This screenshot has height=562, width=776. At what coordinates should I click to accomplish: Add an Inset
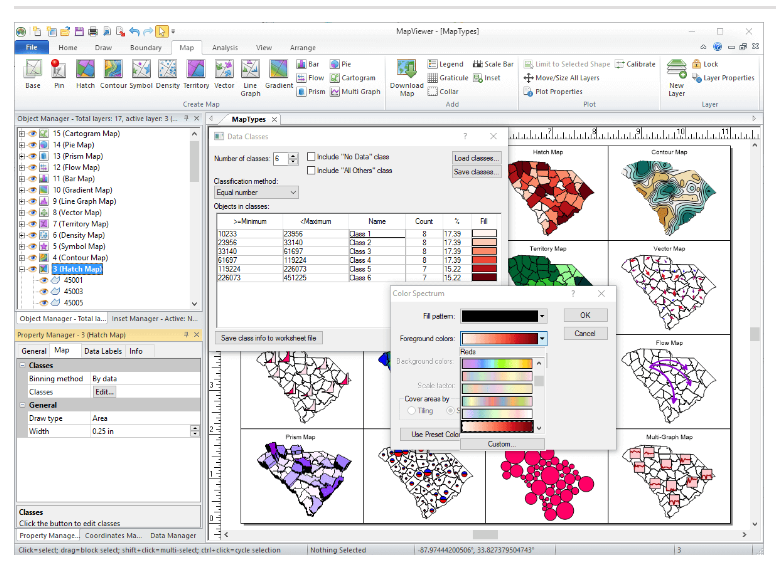[487, 78]
